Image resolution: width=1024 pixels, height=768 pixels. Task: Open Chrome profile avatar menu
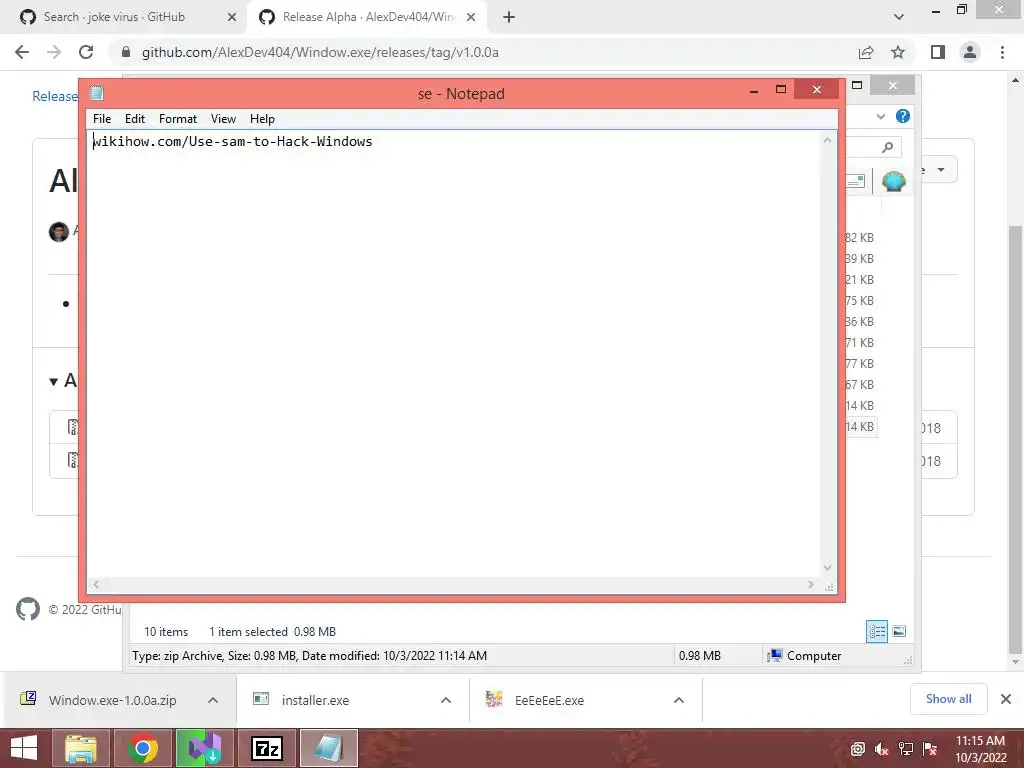pos(970,52)
